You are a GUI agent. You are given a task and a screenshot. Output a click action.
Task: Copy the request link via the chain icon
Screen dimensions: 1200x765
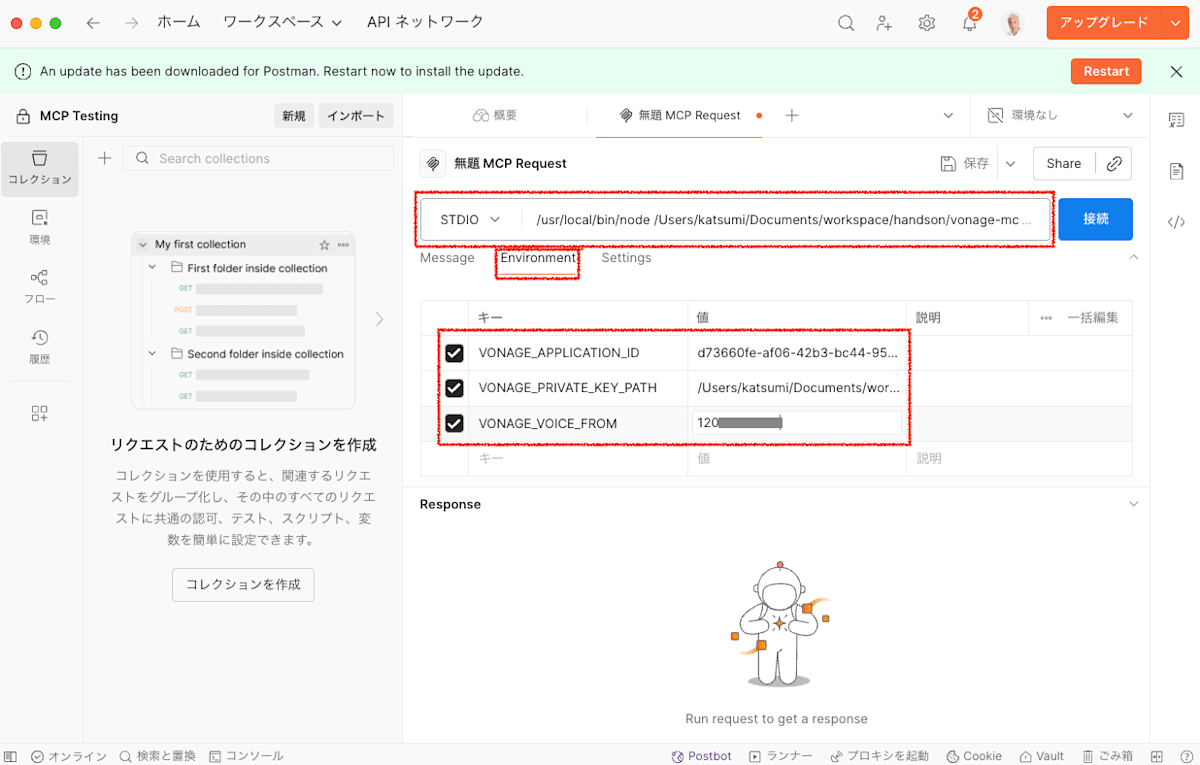click(1114, 164)
